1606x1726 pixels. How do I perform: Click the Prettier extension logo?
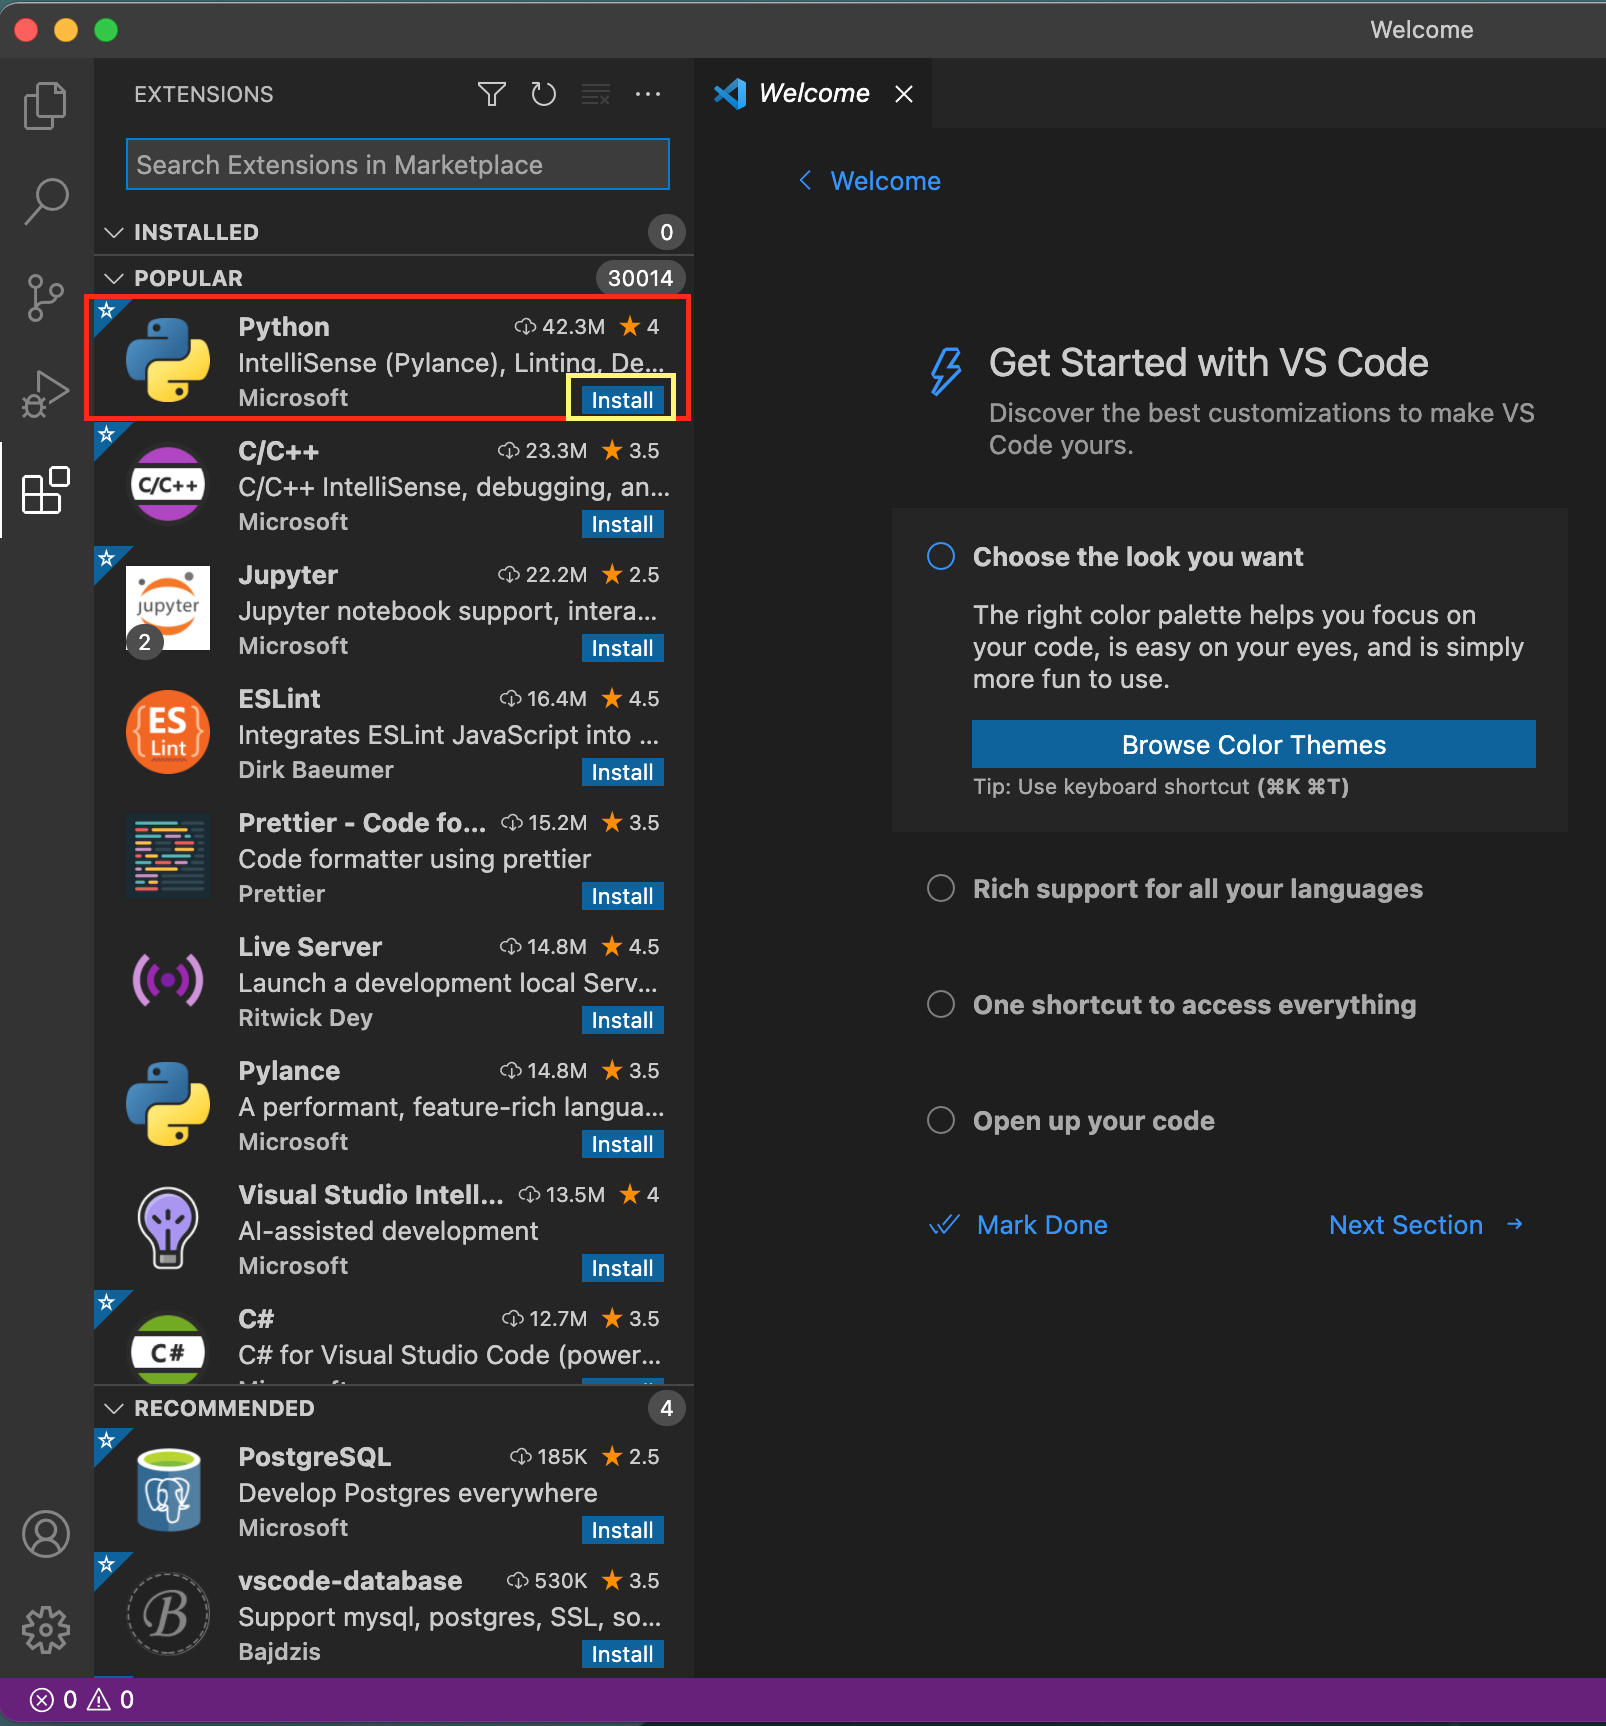[x=168, y=856]
